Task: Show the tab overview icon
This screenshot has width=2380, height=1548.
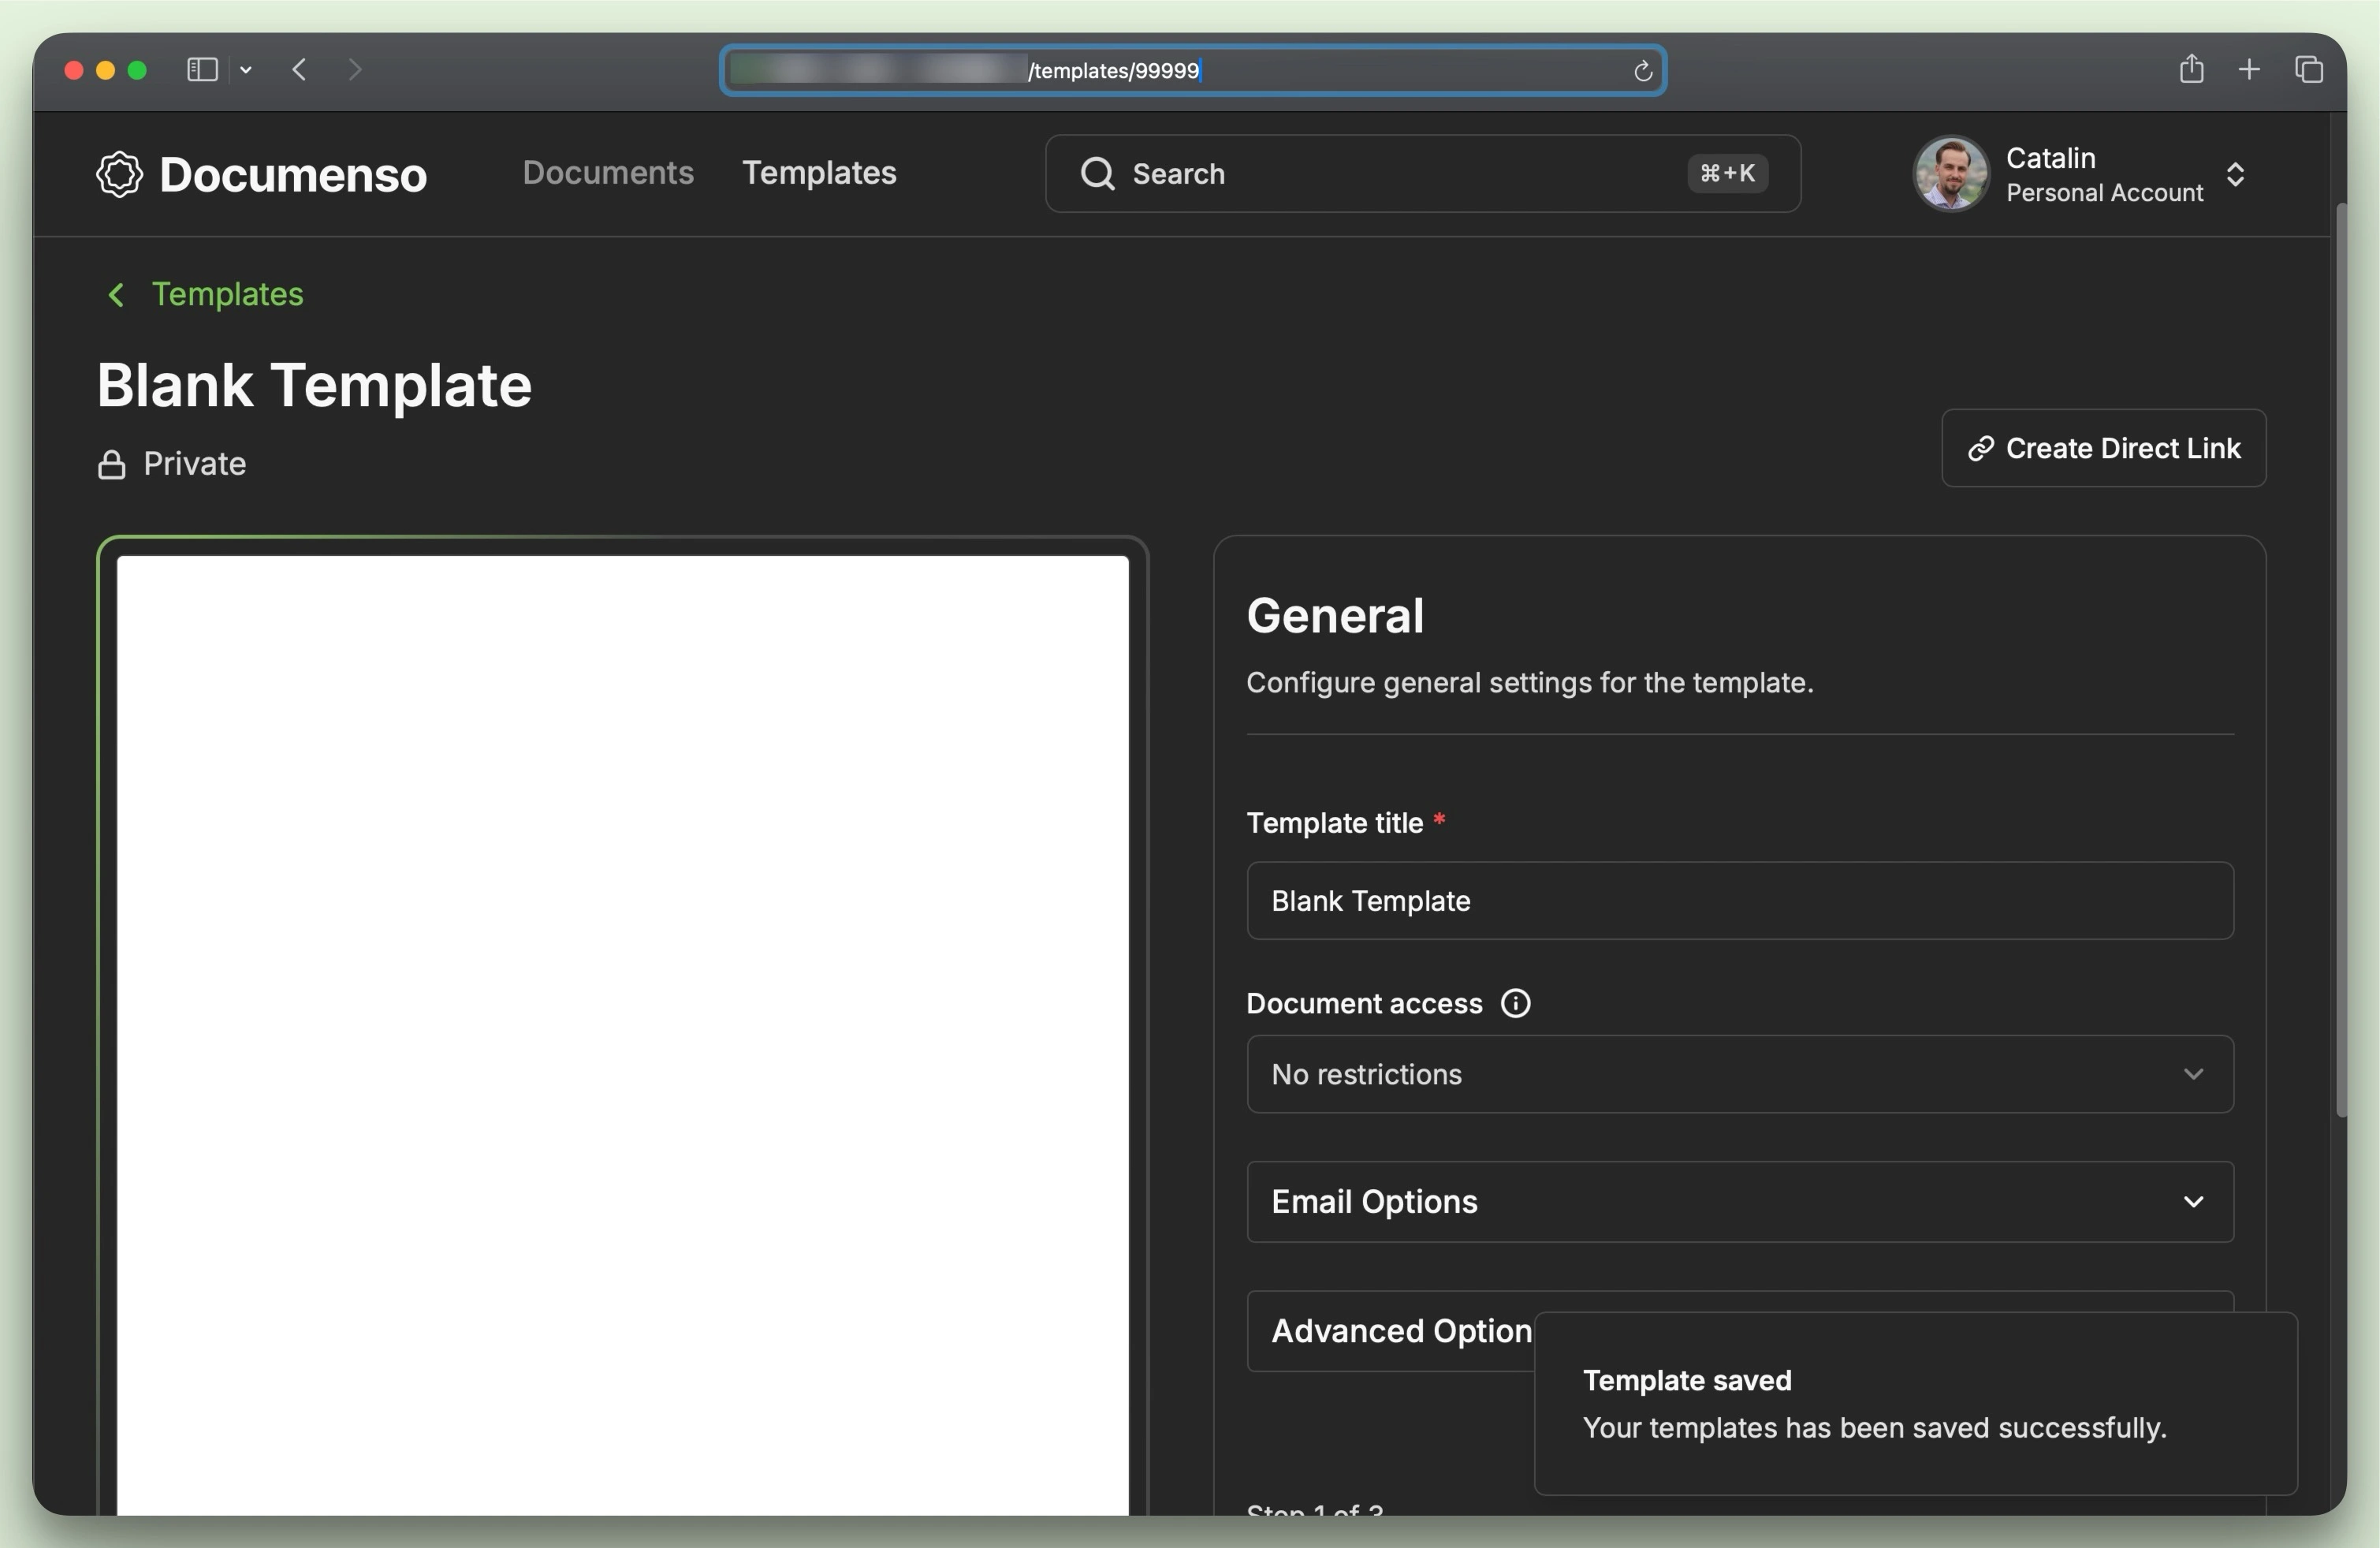Action: pos(2308,69)
